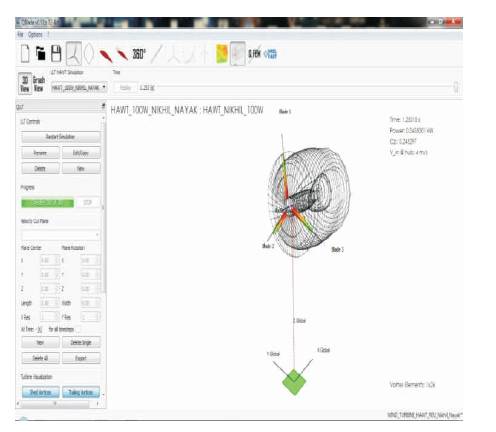Viewport: 496px width, 432px height.
Task: Click the 'Power:' readout in the view
Action: pyautogui.click(x=411, y=130)
